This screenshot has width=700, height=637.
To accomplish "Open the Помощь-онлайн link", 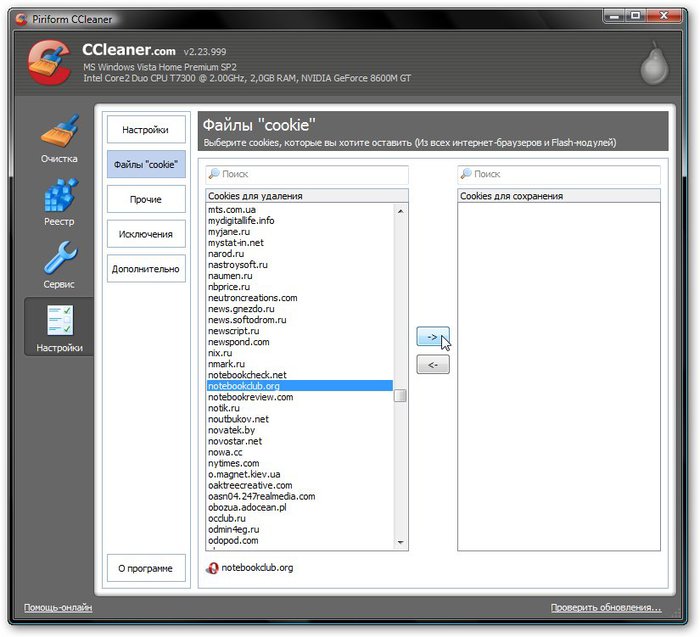I will click(x=58, y=608).
